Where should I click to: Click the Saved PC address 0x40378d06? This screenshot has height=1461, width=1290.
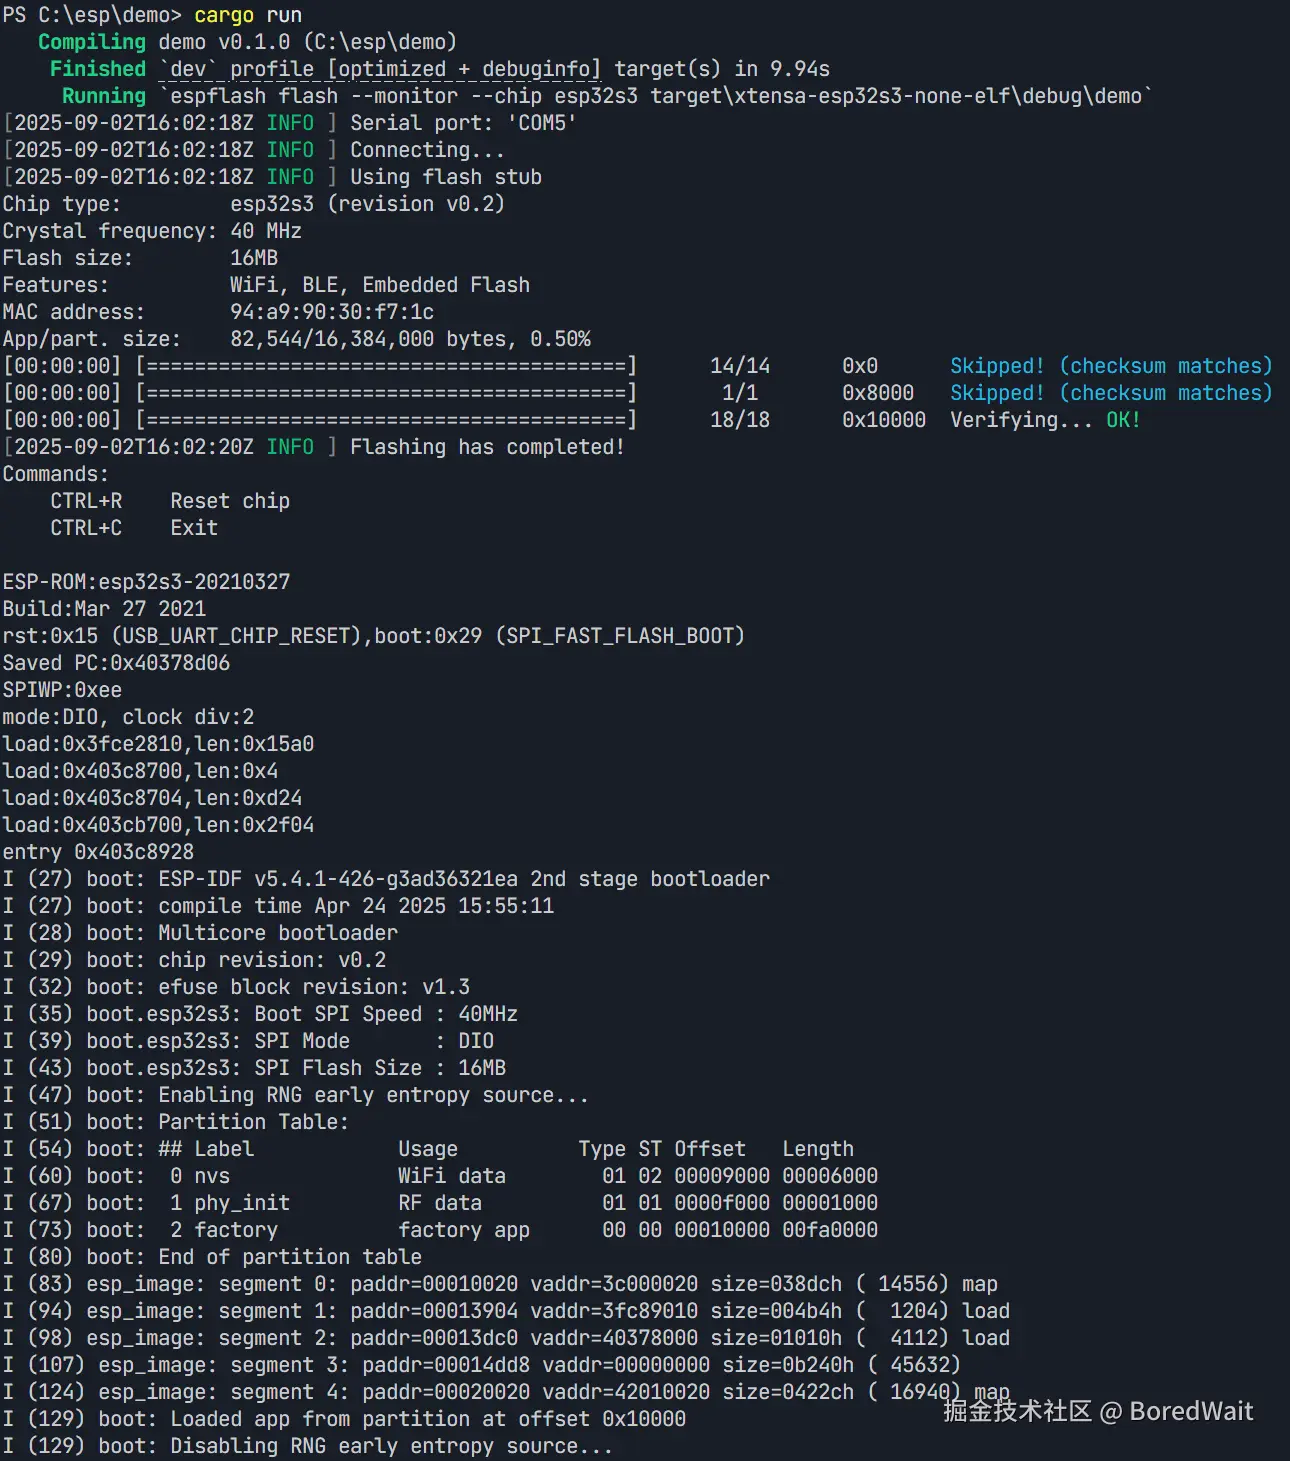pyautogui.click(x=170, y=663)
